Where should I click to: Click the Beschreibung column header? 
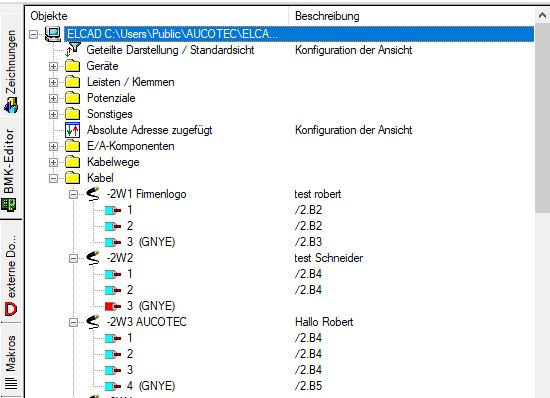pyautogui.click(x=412, y=16)
